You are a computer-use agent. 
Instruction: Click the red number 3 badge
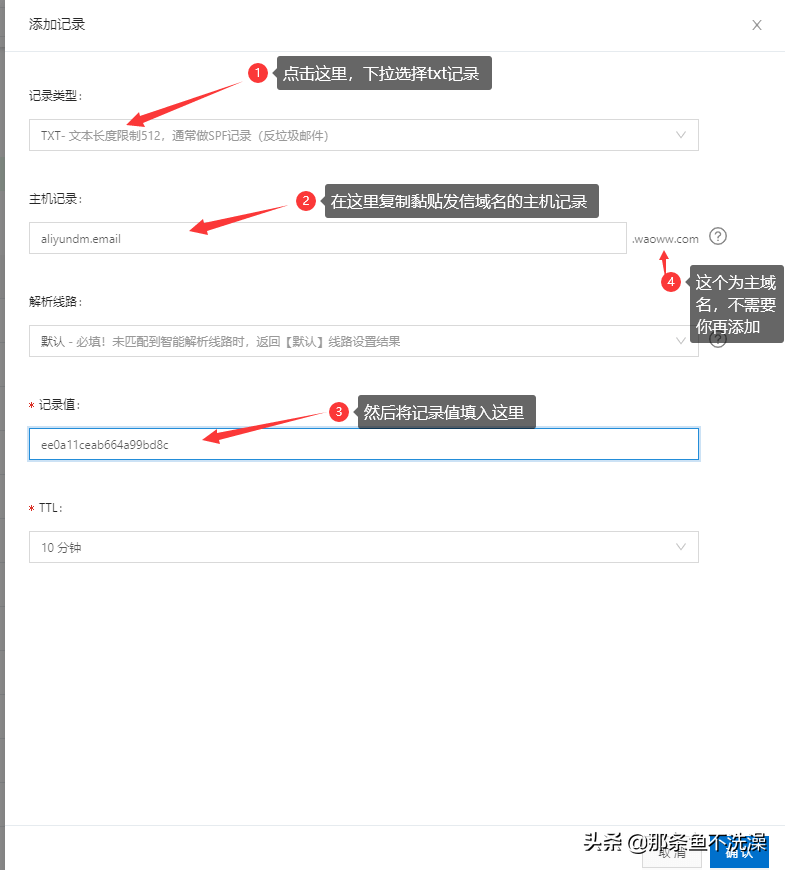[x=338, y=412]
